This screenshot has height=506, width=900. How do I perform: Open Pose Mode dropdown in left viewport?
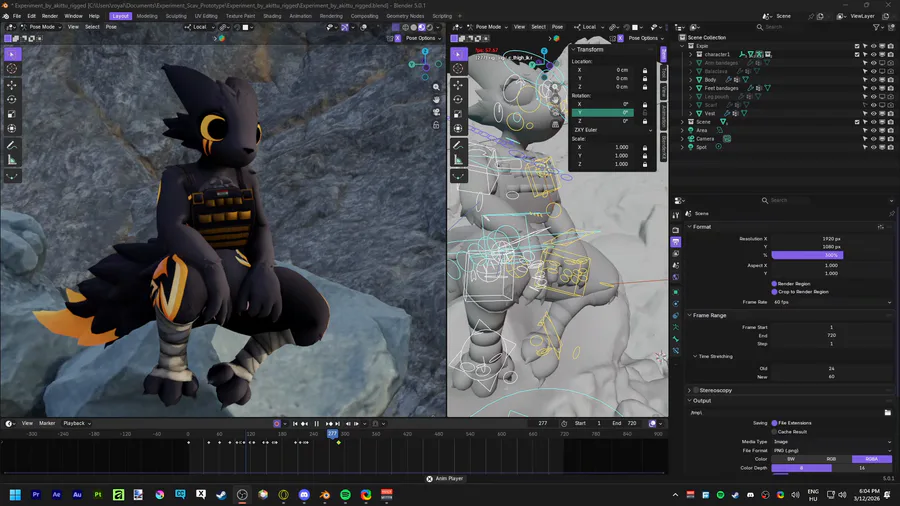pyautogui.click(x=41, y=27)
